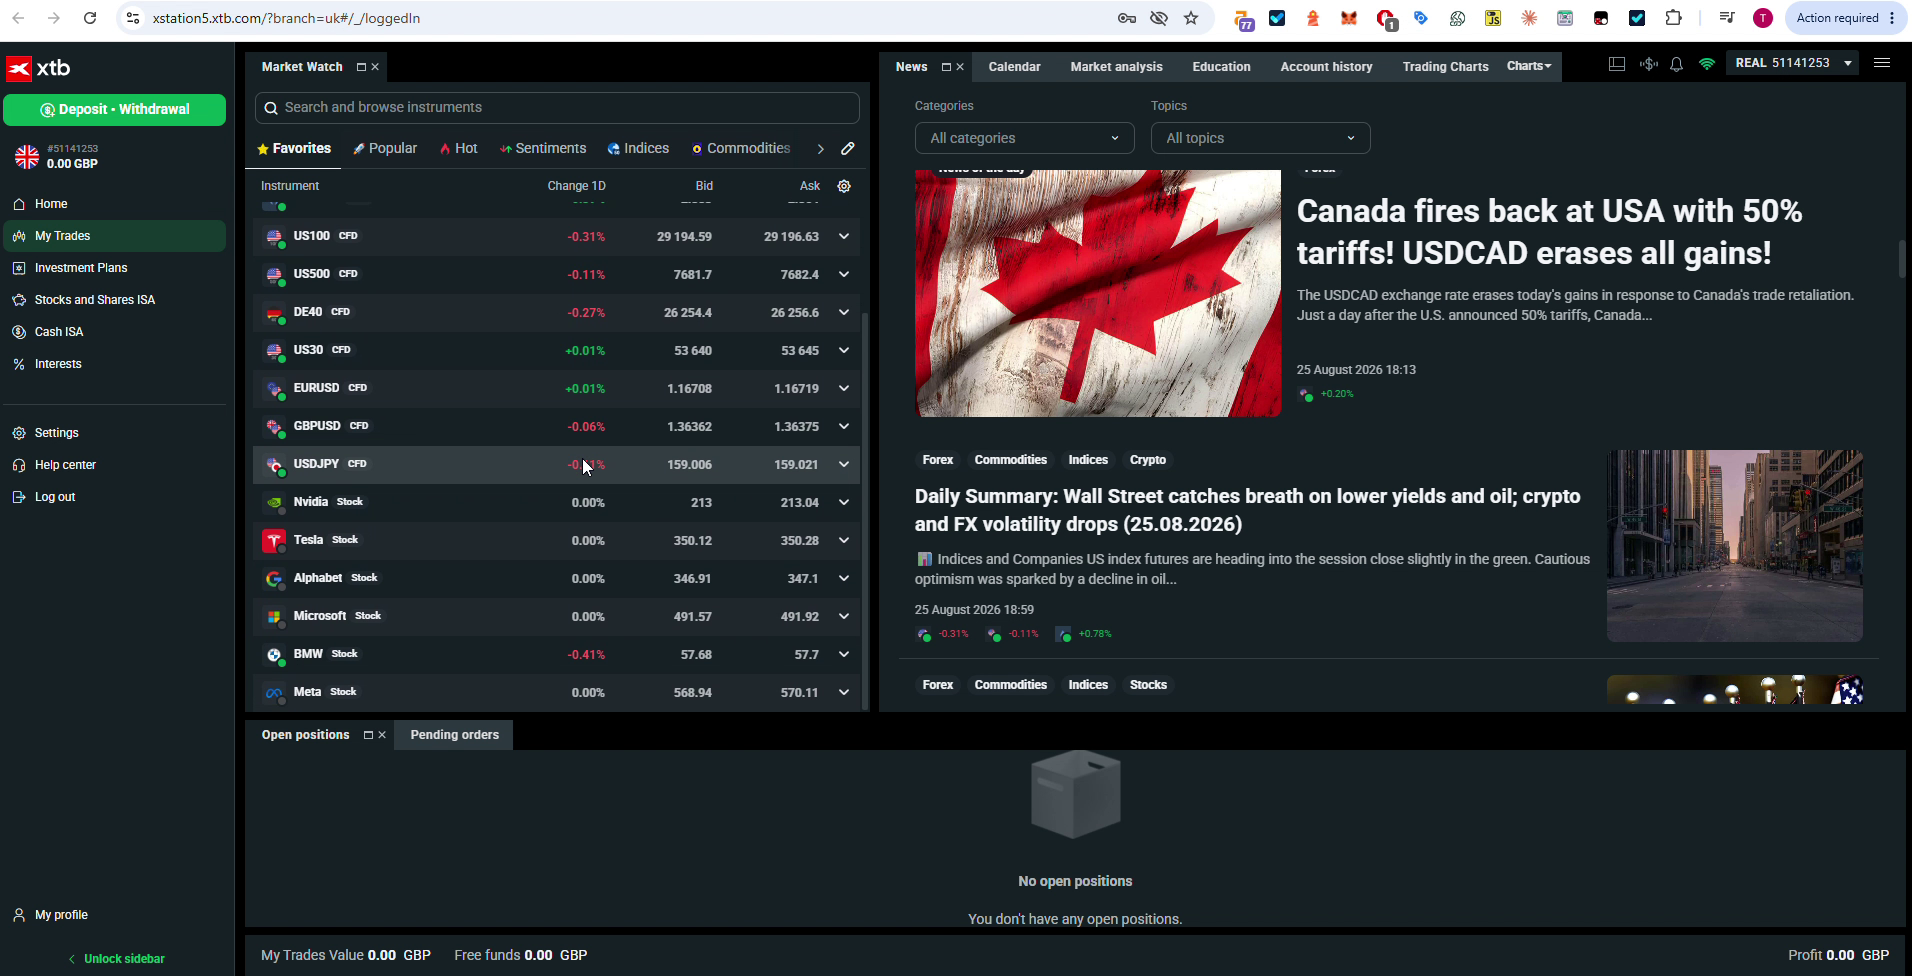Click the price alerts dollar icon
This screenshot has width=1912, height=976.
click(x=1648, y=64)
